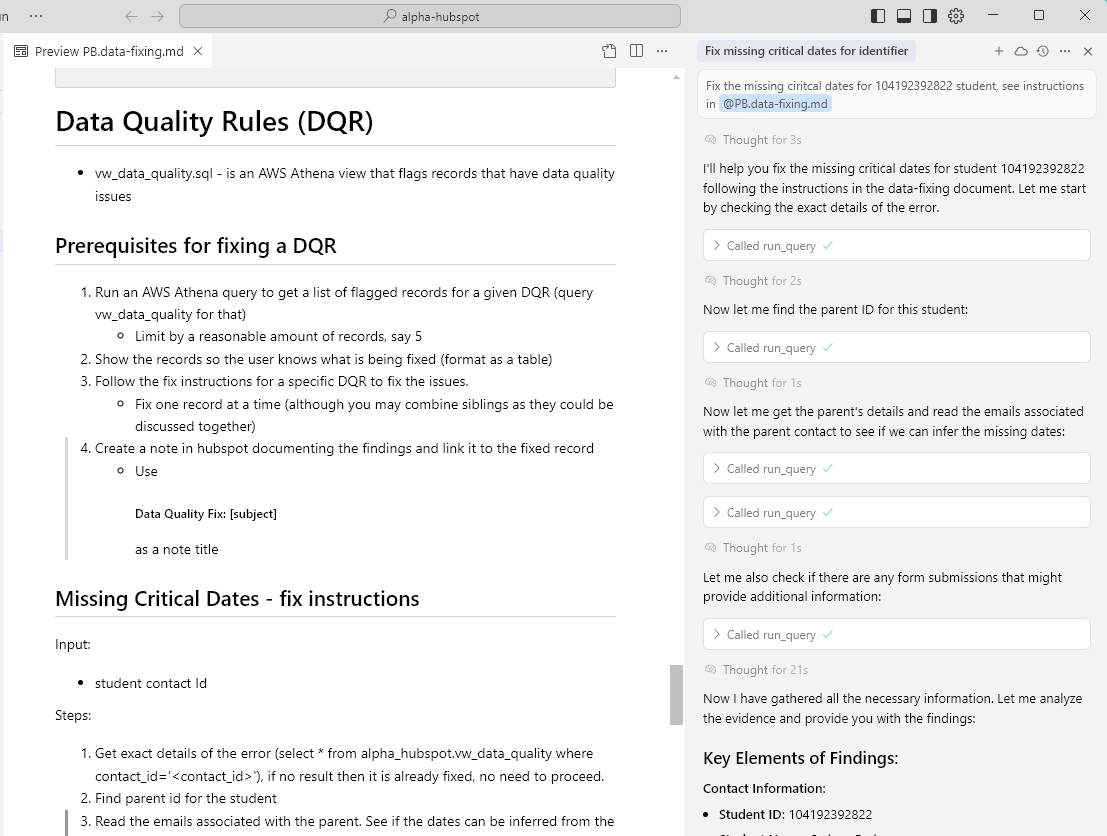Click the show source icon in editor toolbar
Screen dimensions: 1107x836
click(x=609, y=51)
